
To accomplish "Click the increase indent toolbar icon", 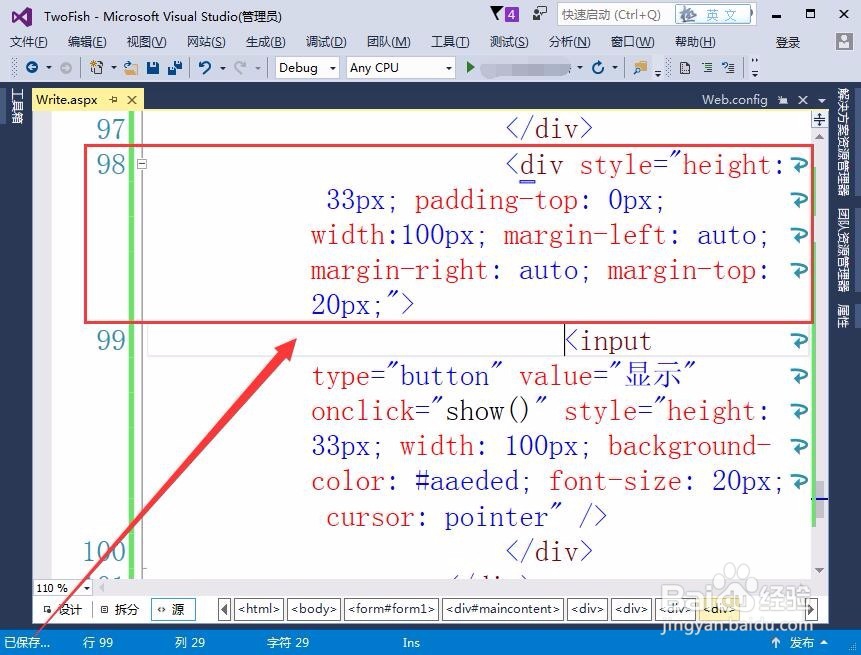I will [729, 68].
